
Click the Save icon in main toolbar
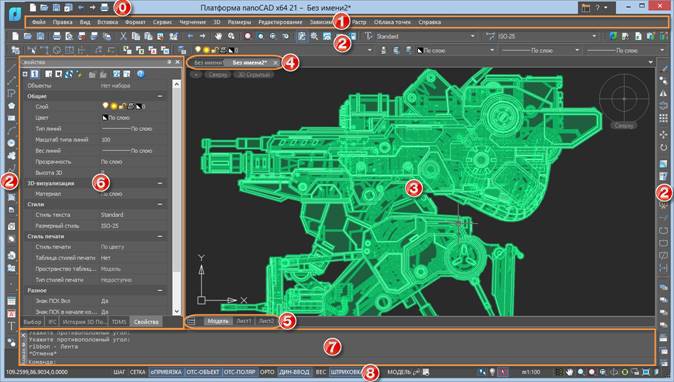pos(40,37)
